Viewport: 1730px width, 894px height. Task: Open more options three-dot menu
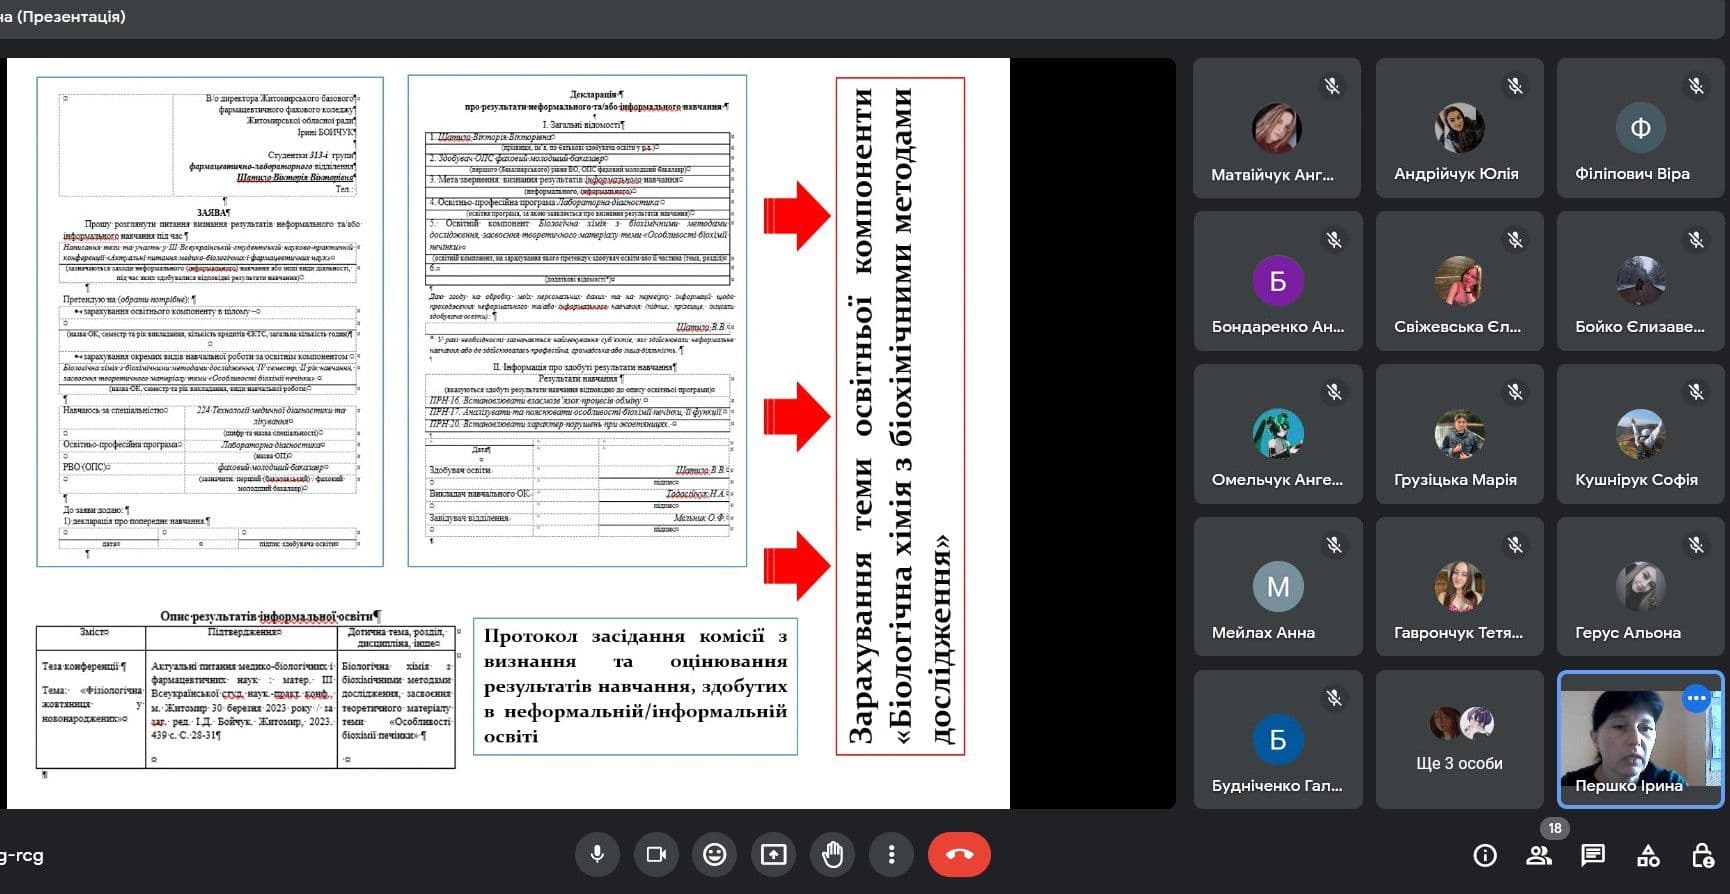(x=891, y=854)
